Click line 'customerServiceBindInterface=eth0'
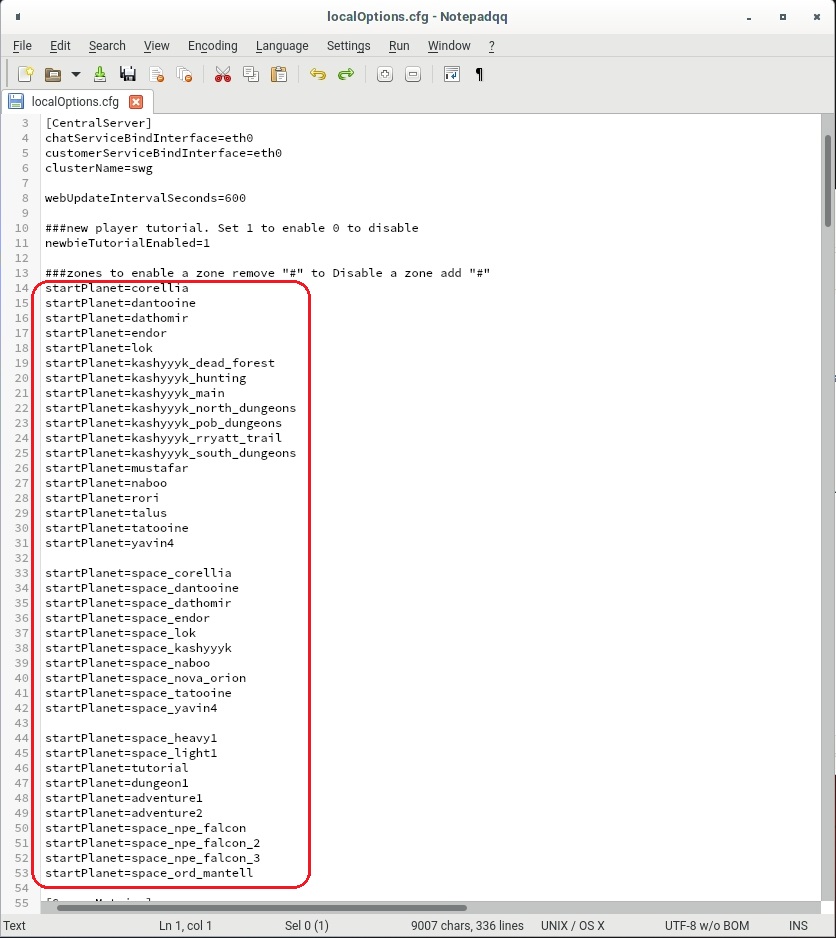The height and width of the screenshot is (938, 836). tap(163, 153)
